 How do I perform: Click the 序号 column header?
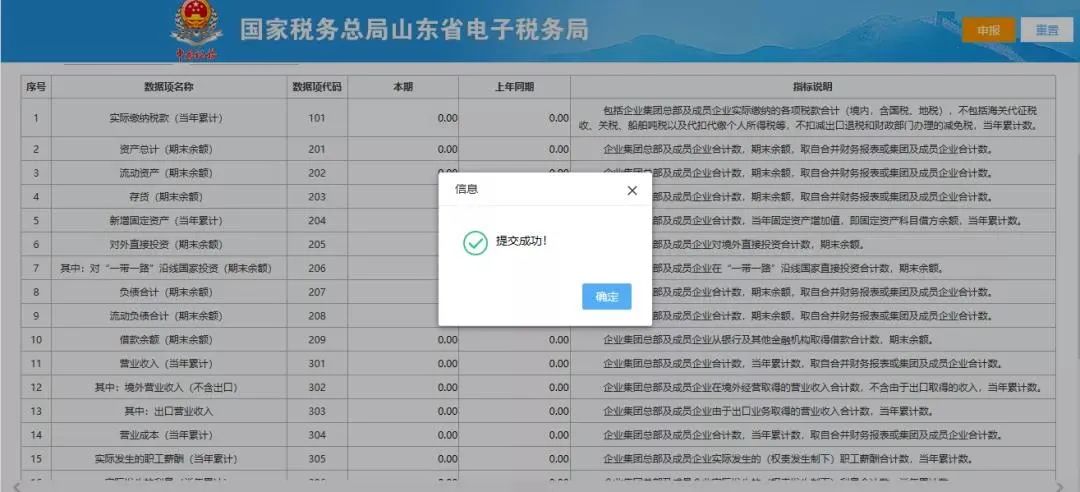[36, 87]
